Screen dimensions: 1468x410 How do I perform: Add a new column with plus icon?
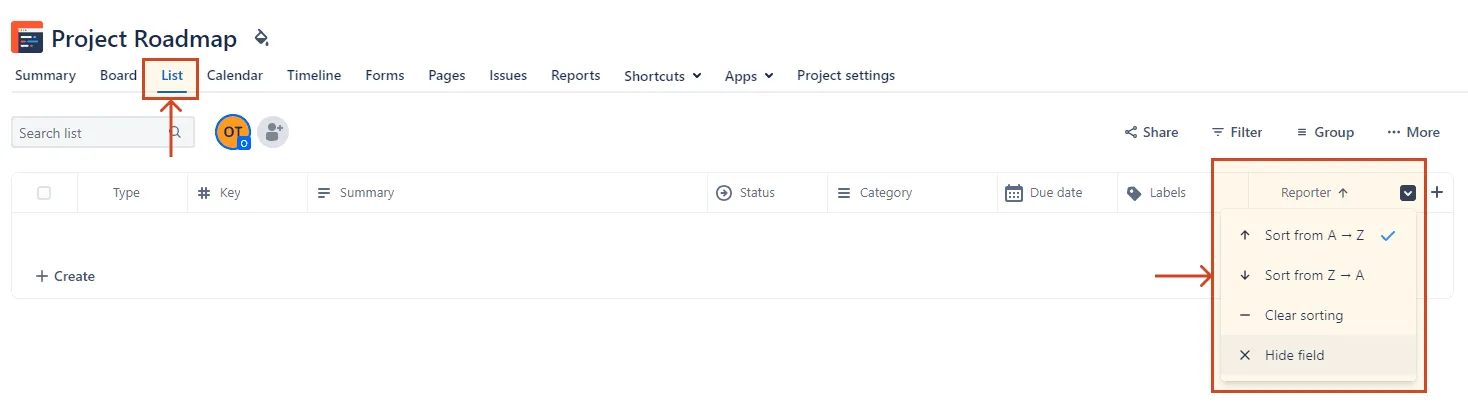(1437, 192)
